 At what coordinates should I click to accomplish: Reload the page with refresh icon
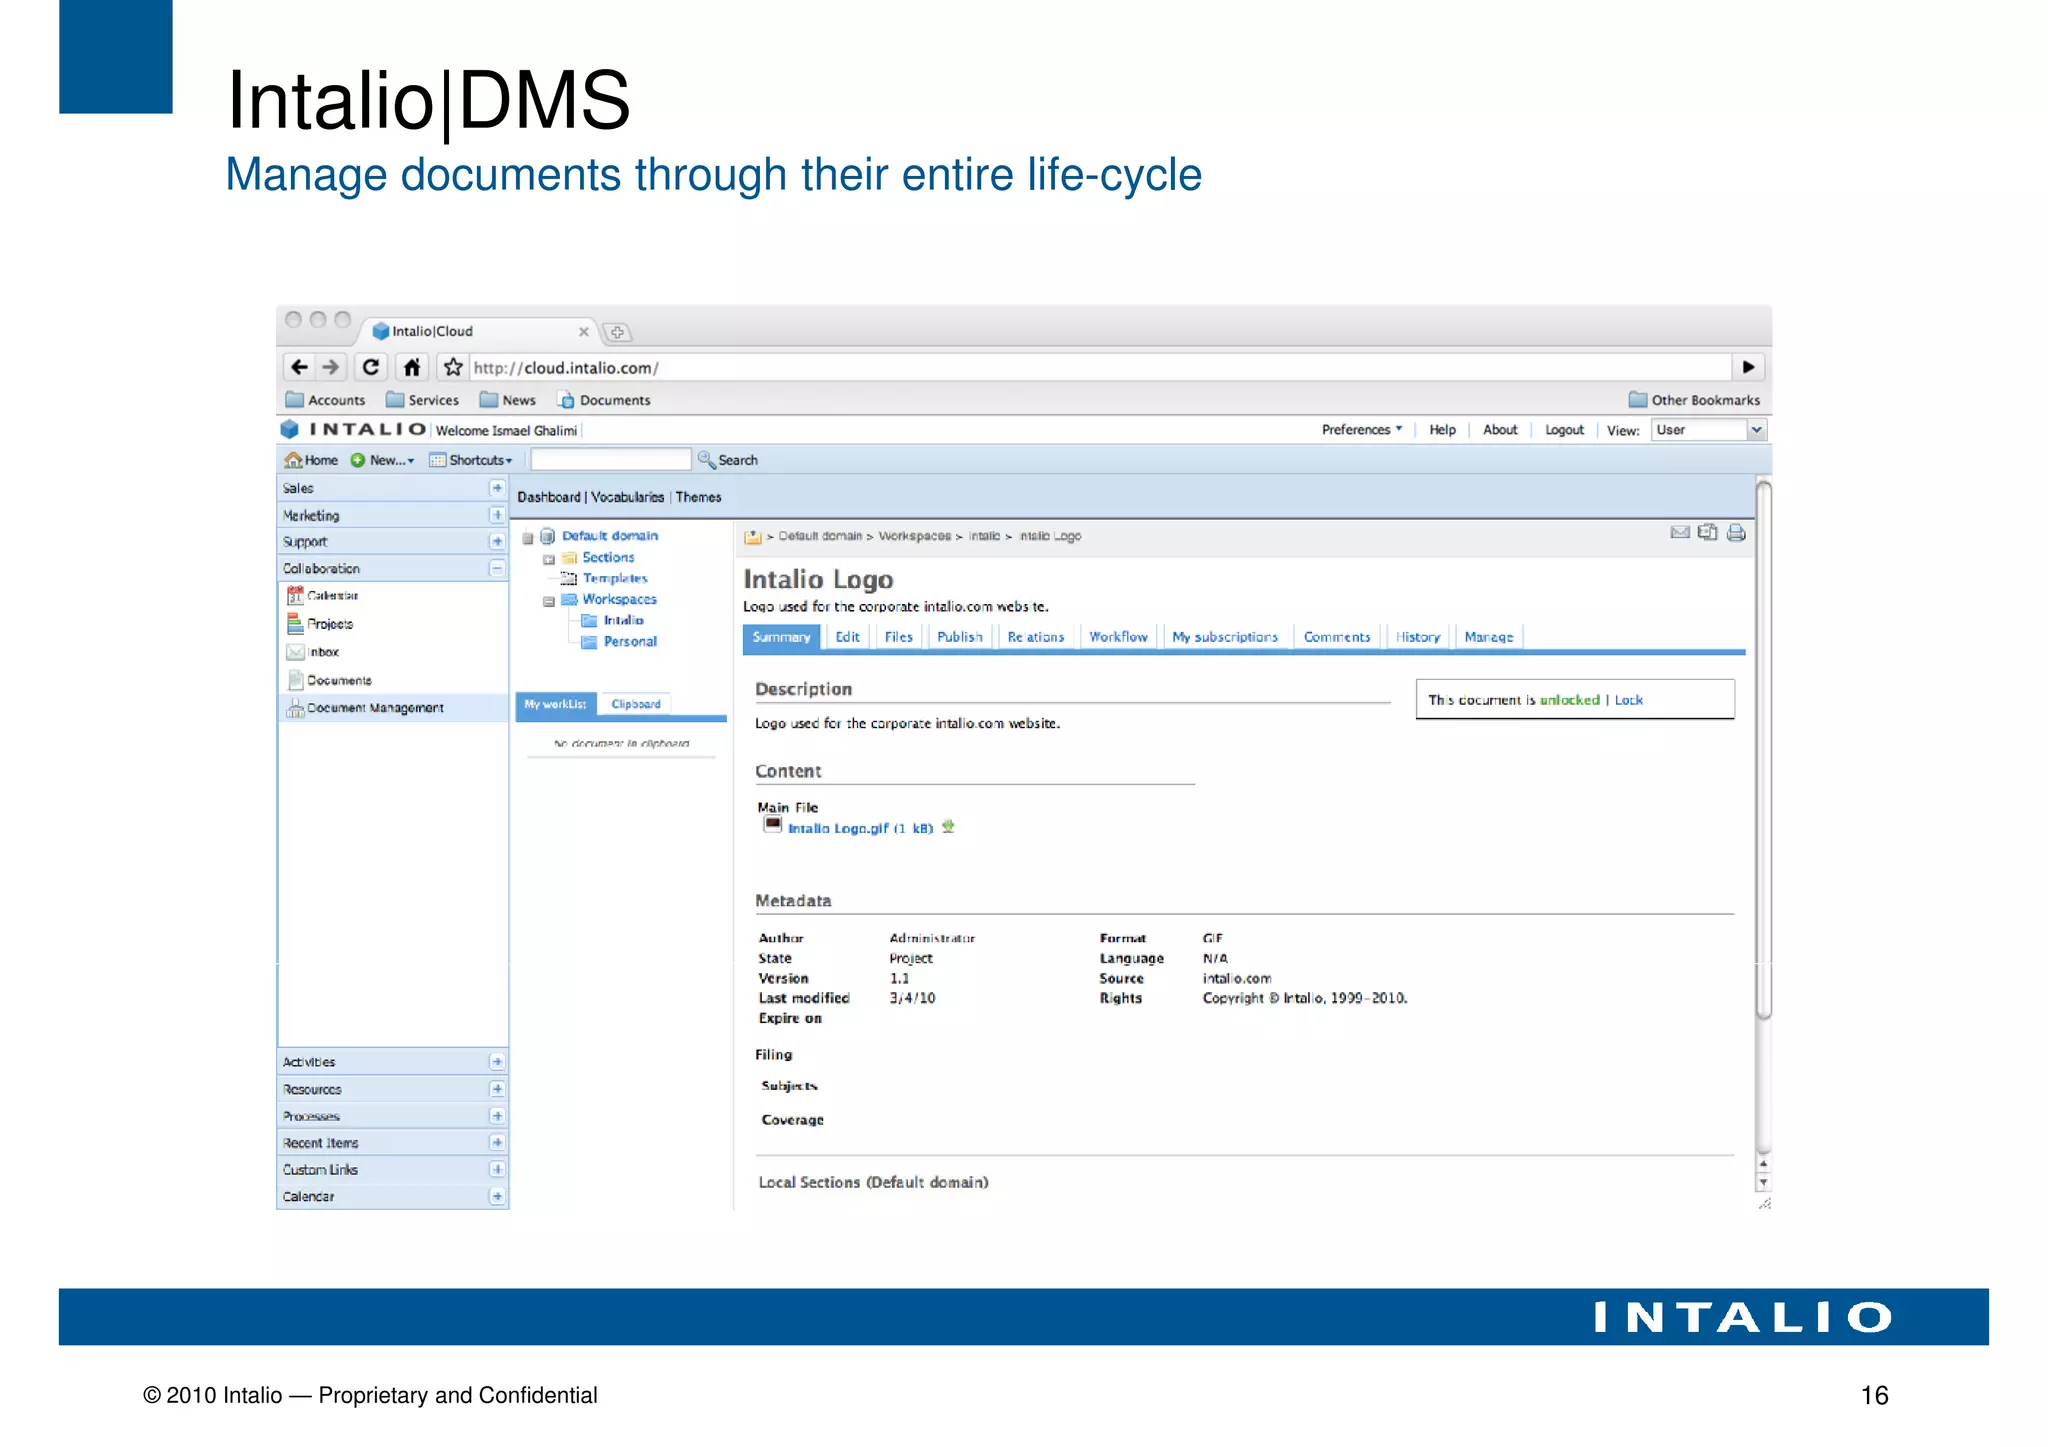(x=371, y=367)
